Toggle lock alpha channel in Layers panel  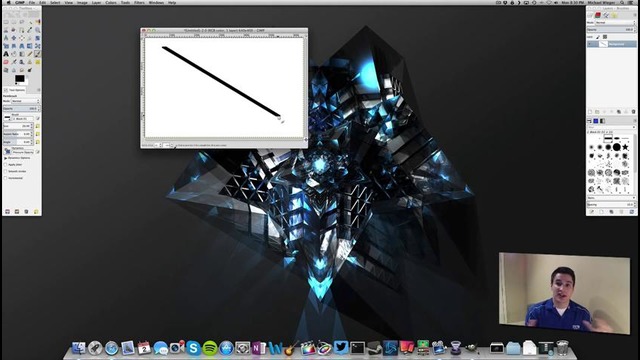(605, 37)
